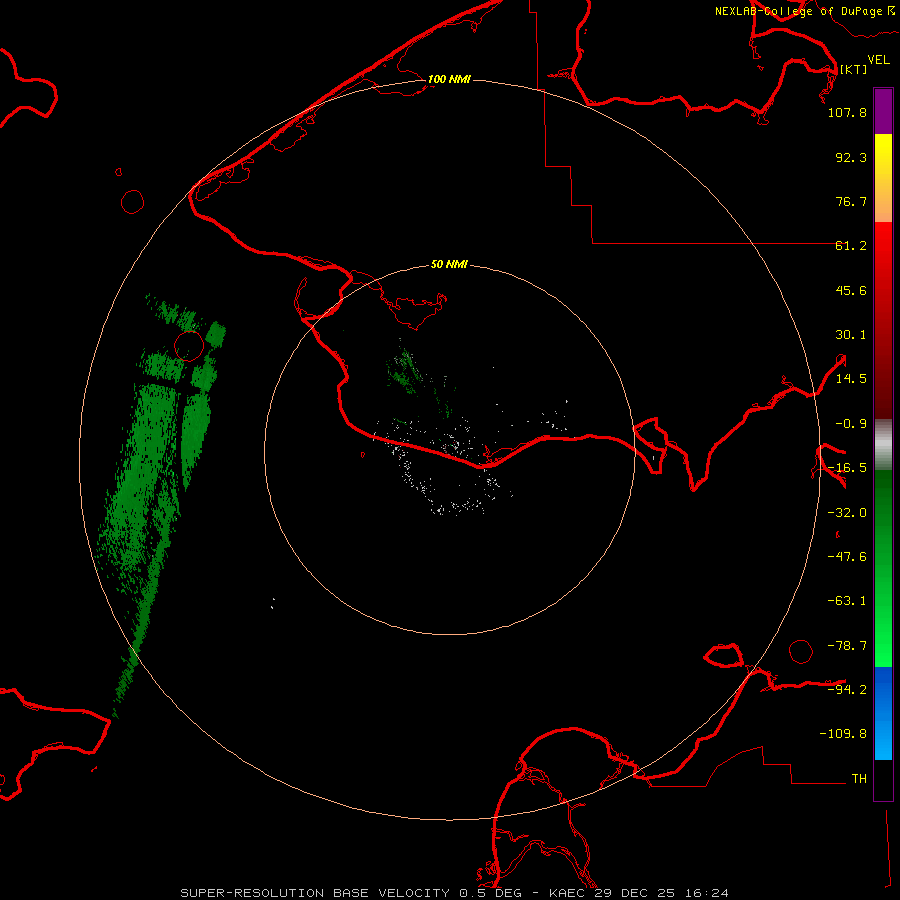Select the -47.6 legend value

click(x=847, y=557)
